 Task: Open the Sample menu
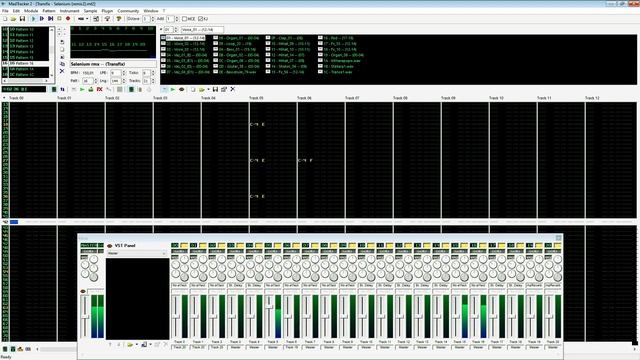(x=90, y=11)
